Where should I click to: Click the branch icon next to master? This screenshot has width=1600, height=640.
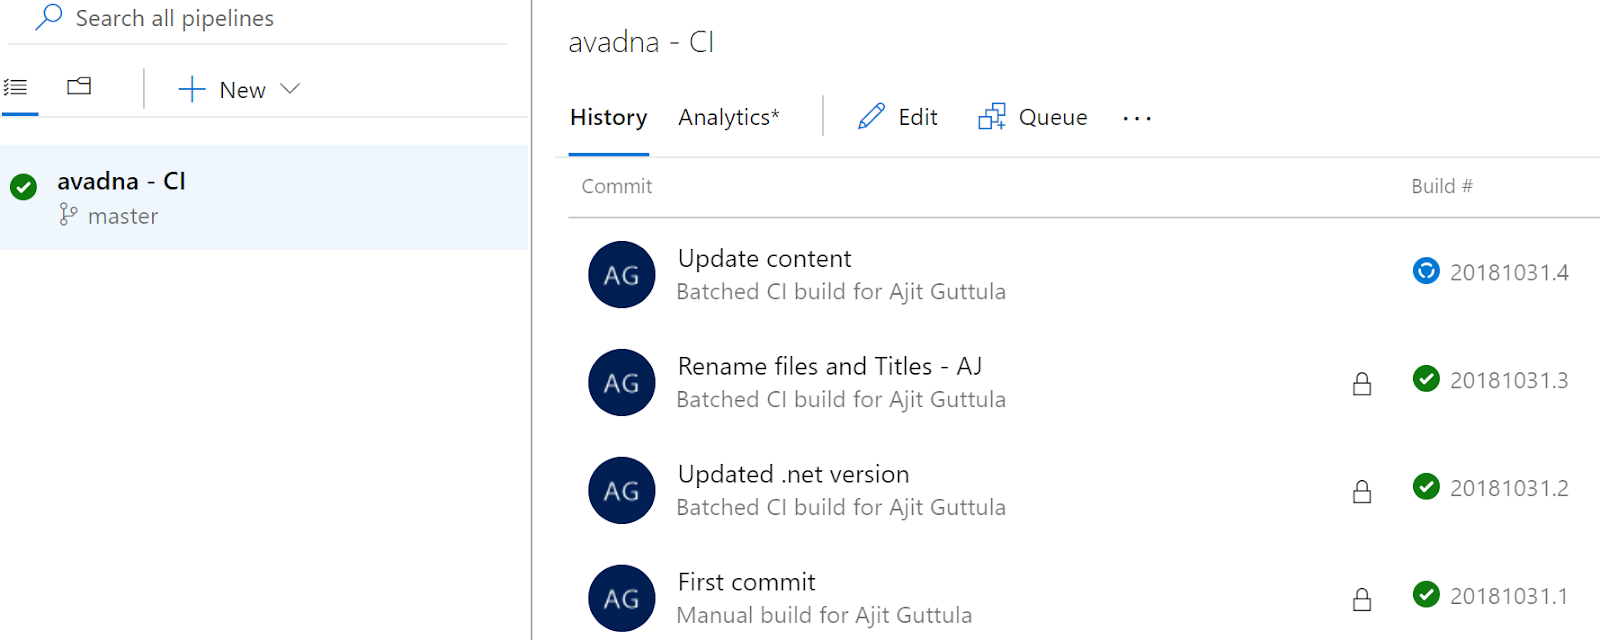coord(68,215)
